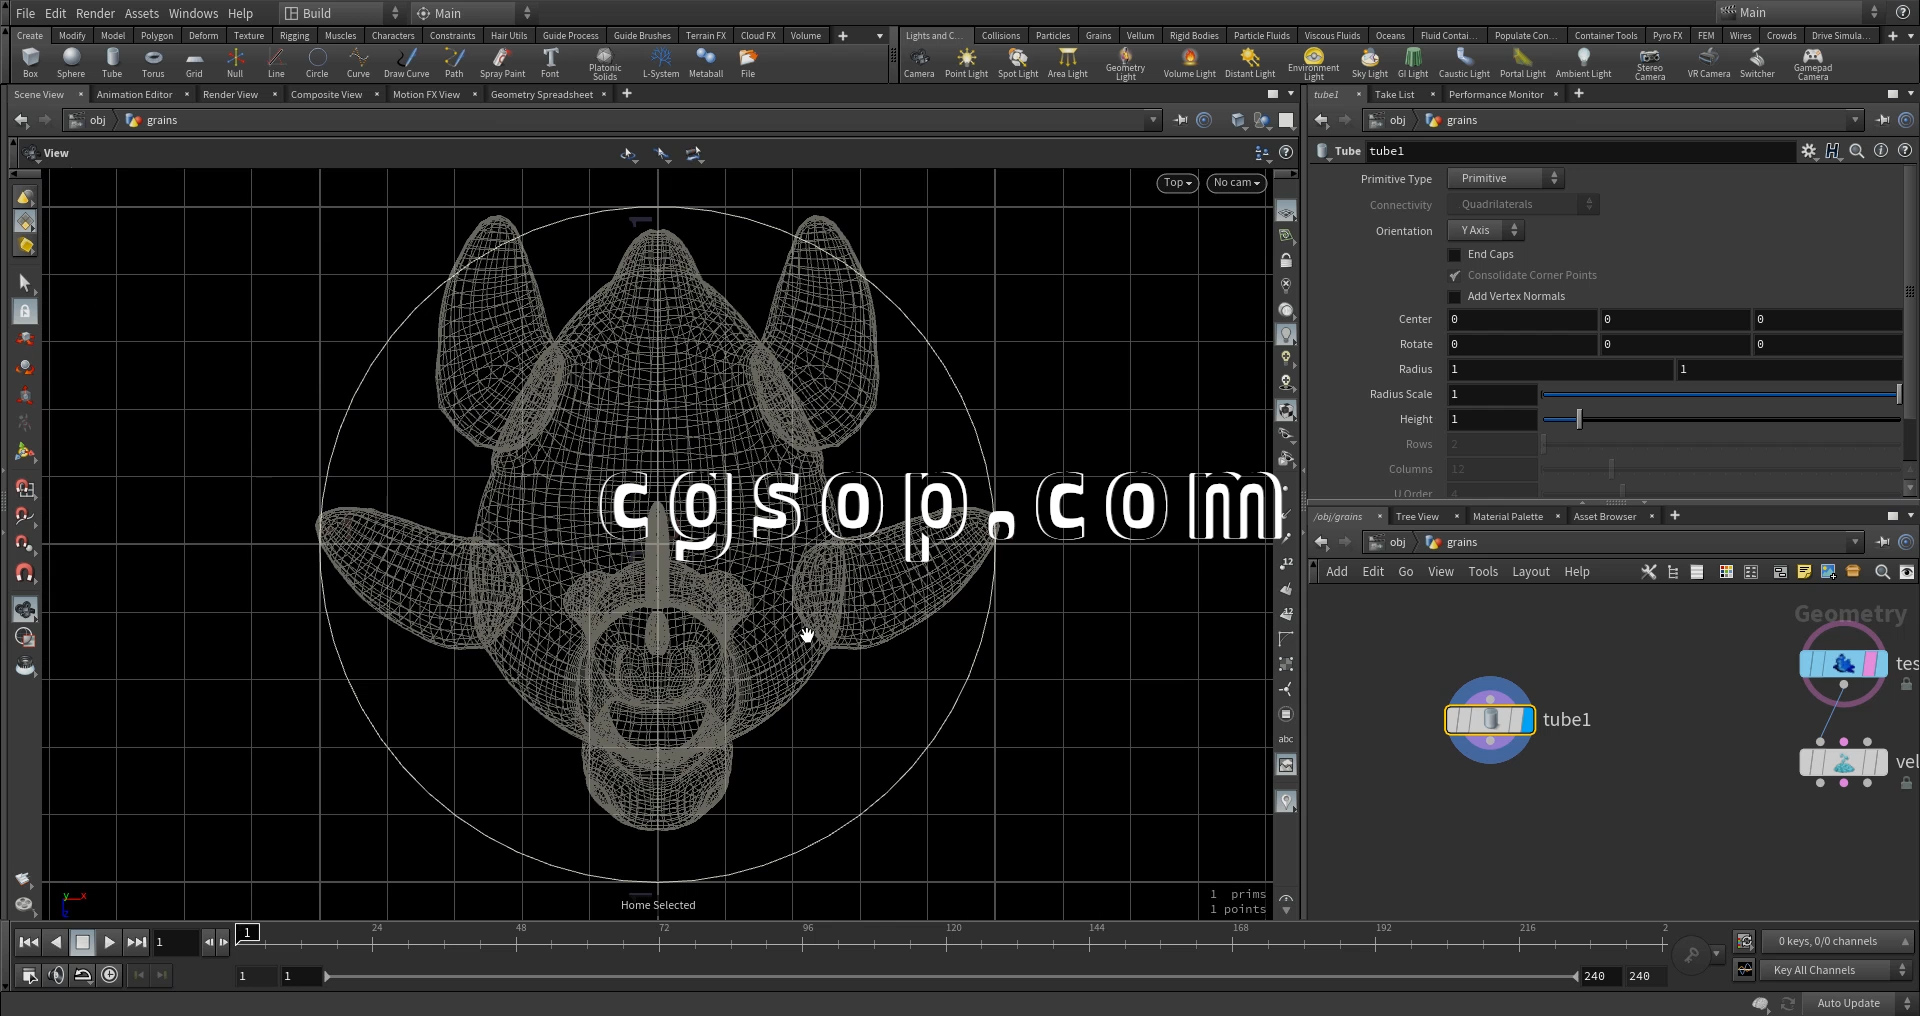This screenshot has height=1016, width=1920.
Task: Open the Primitive Type dropdown
Action: pos(1505,178)
